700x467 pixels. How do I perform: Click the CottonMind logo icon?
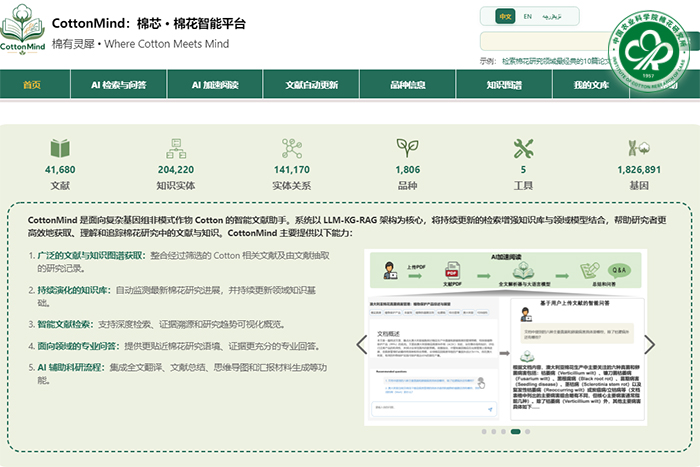(22, 29)
